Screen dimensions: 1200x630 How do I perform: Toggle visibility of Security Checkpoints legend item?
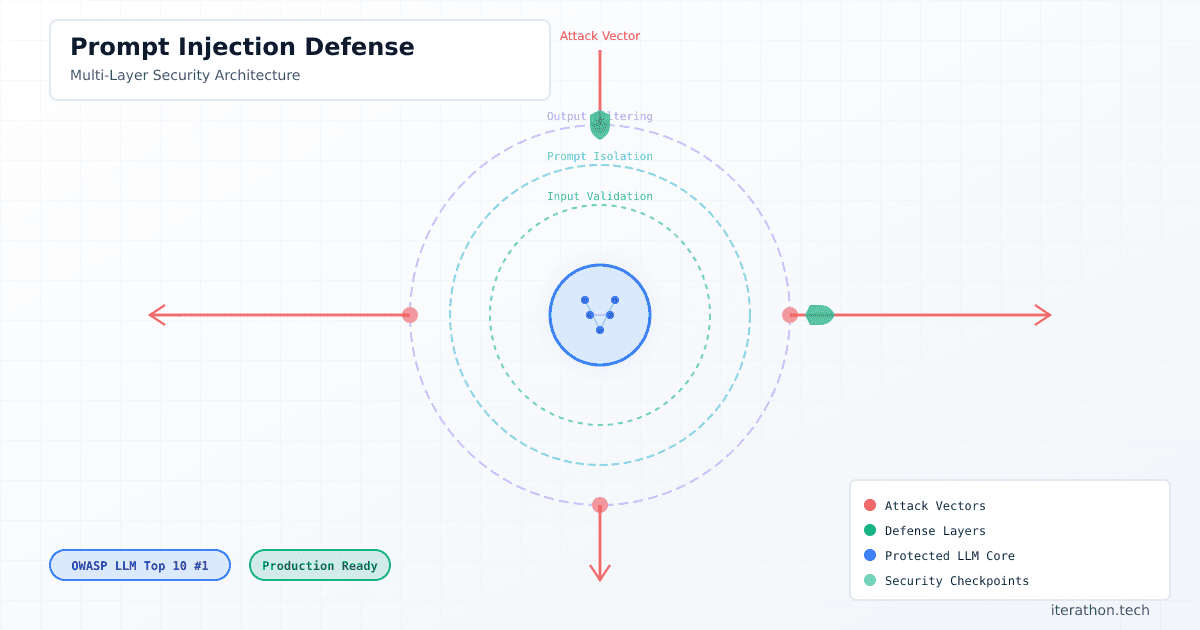(868, 580)
